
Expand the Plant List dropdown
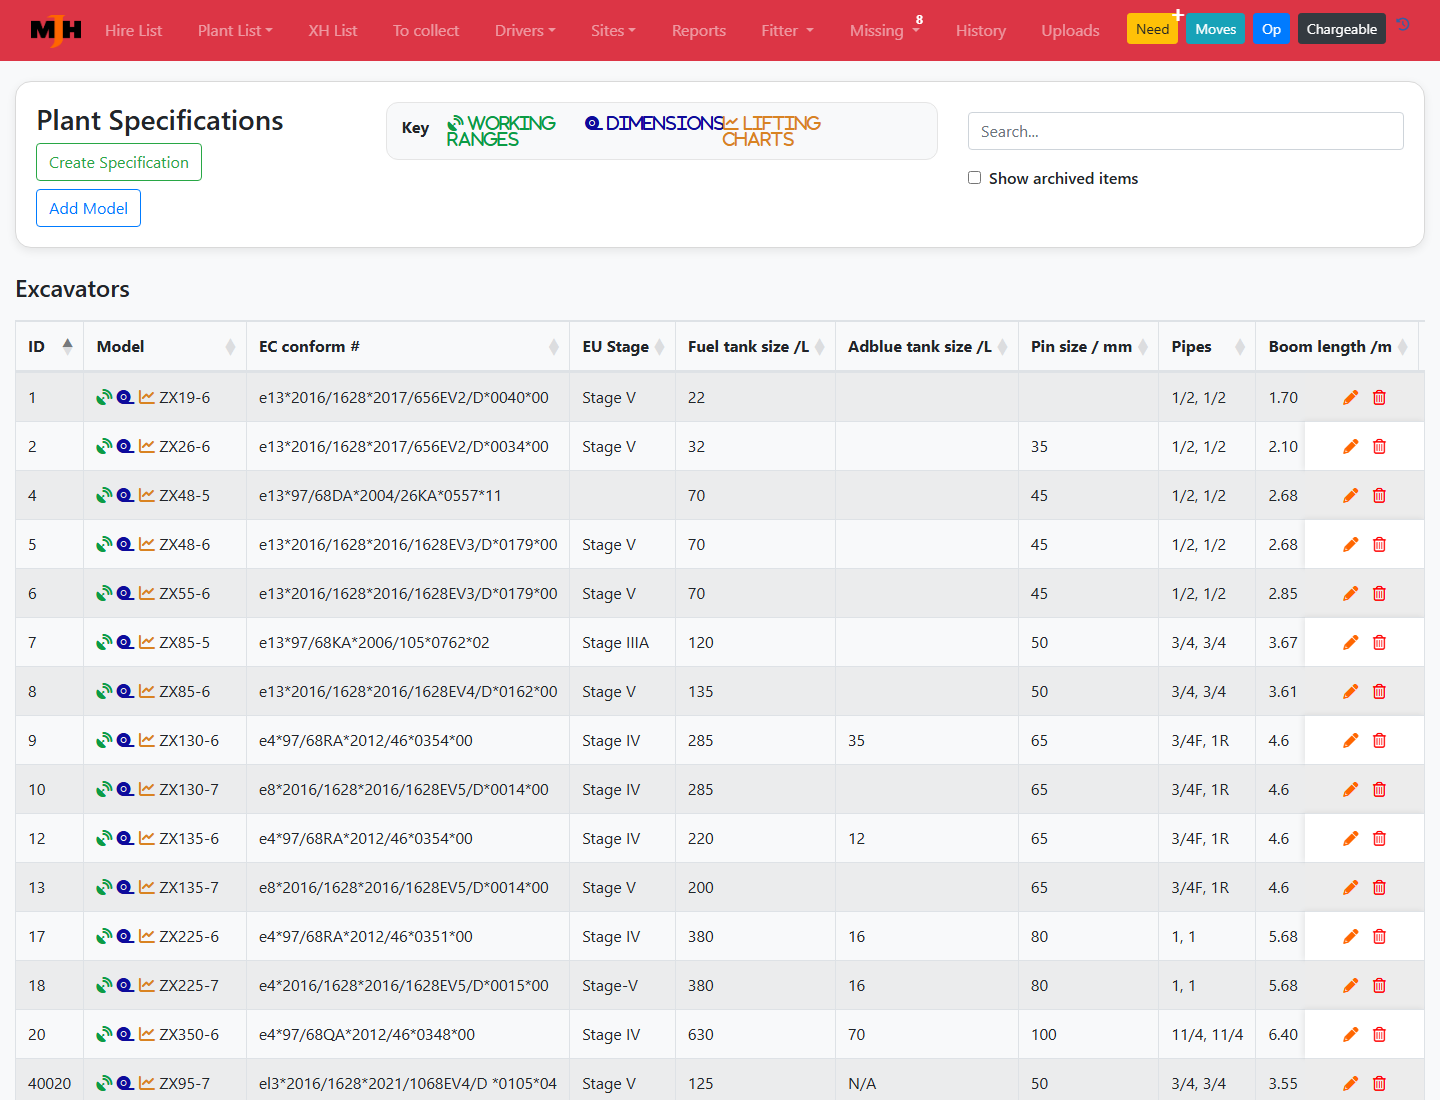coord(235,30)
